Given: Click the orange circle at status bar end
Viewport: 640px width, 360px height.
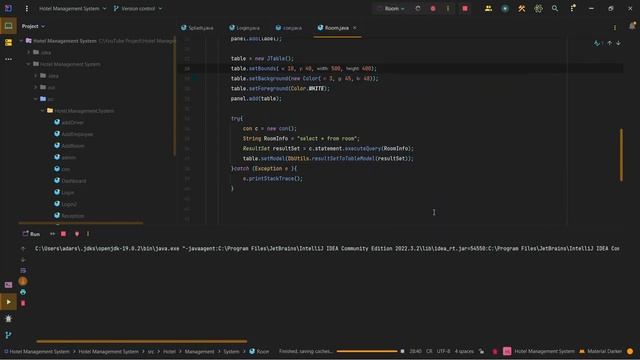Looking at the screenshot, I should coord(630,351).
